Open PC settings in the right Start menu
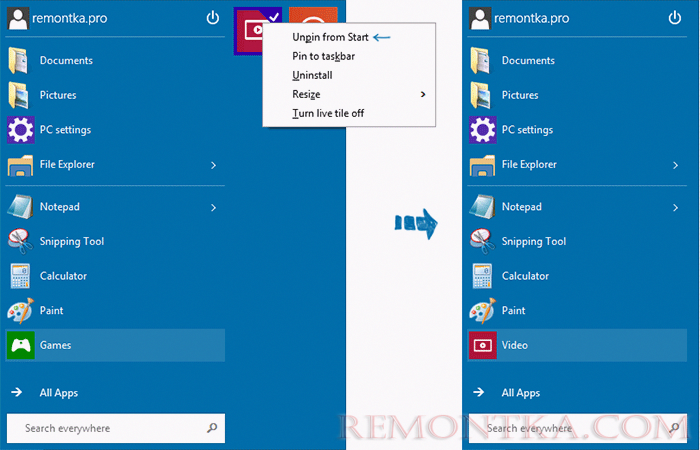This screenshot has height=450, width=700. [526, 130]
